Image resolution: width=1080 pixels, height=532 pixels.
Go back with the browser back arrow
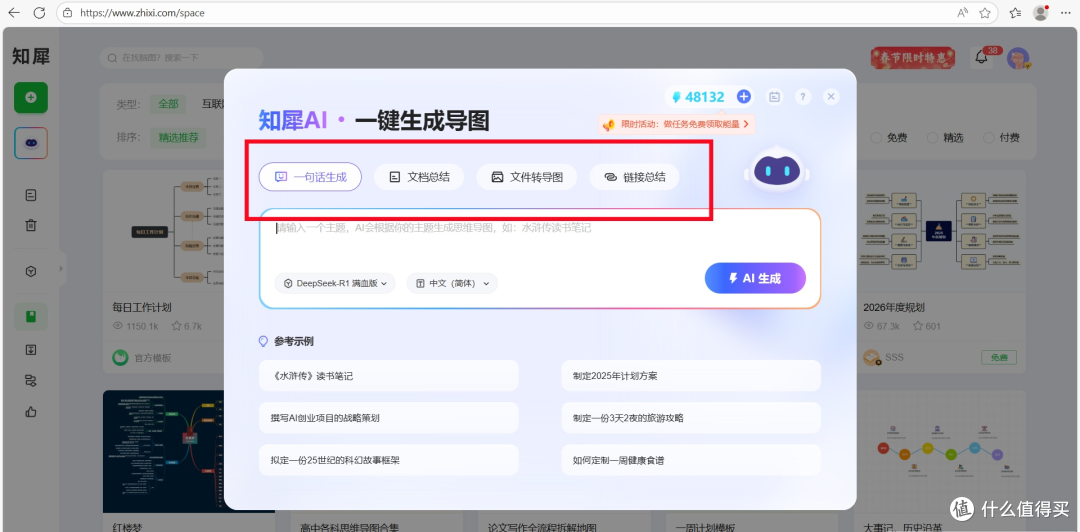tap(14, 12)
